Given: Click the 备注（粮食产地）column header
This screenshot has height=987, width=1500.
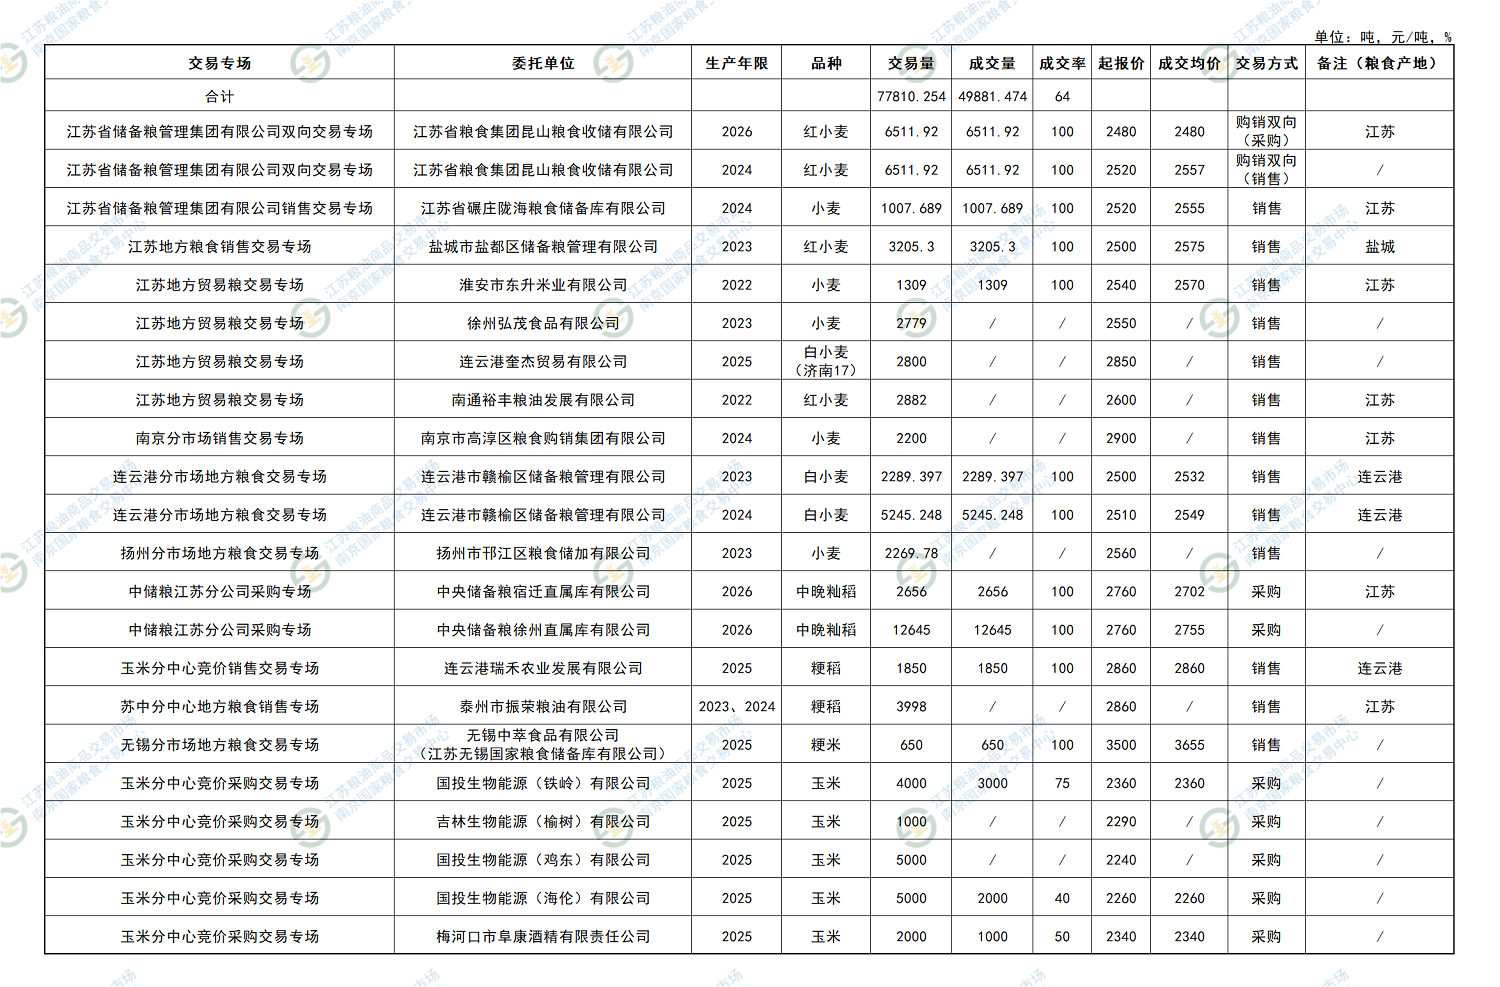Looking at the screenshot, I should click(x=1379, y=63).
